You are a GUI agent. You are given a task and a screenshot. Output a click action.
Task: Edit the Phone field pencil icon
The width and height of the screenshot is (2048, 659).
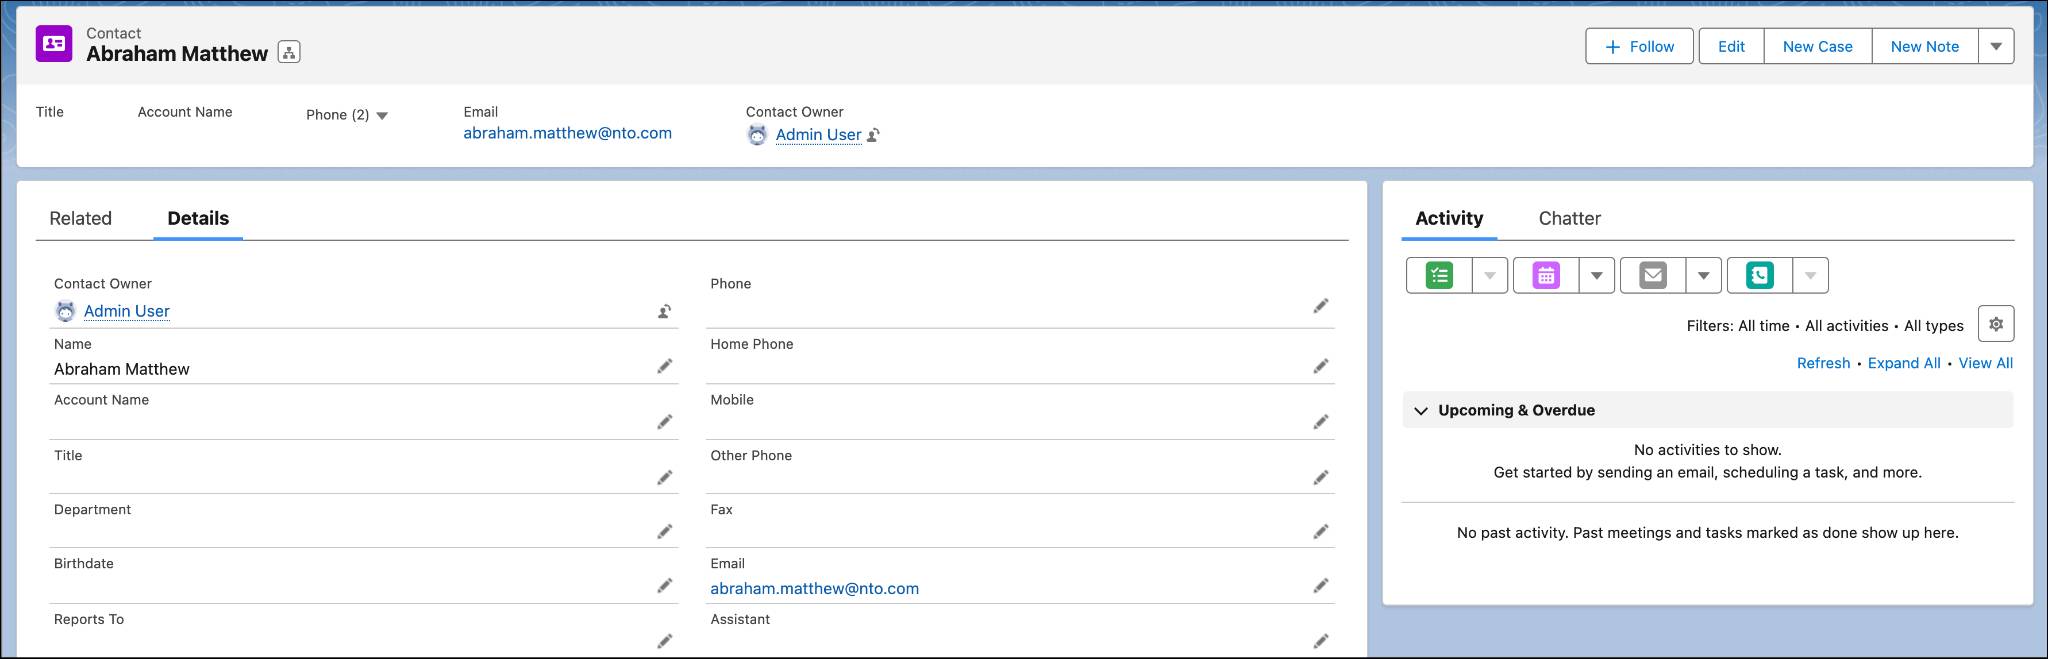1321,306
